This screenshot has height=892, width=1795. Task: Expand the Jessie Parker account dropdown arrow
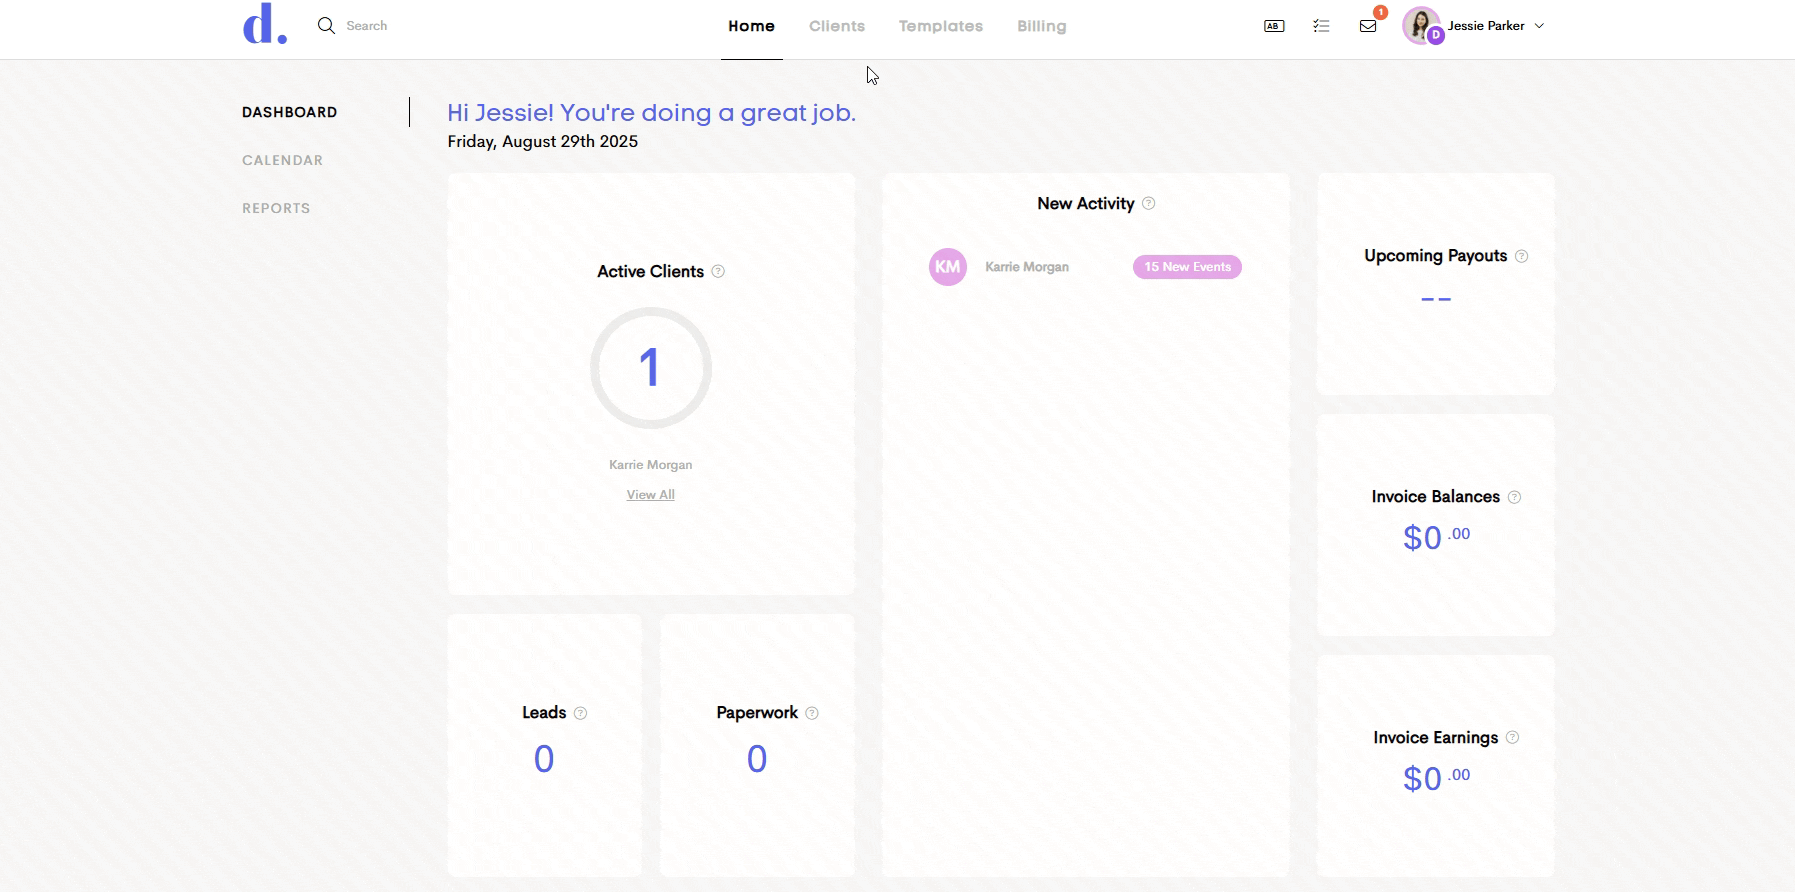coord(1539,26)
